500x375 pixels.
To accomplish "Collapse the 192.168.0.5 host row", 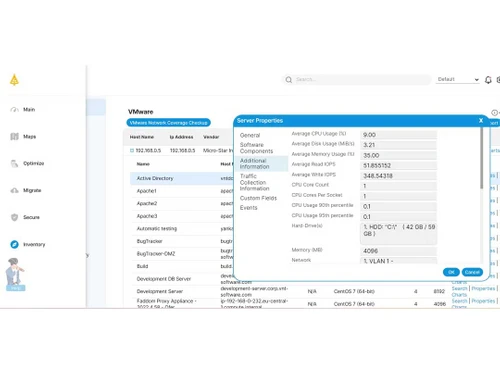I will [x=132, y=151].
